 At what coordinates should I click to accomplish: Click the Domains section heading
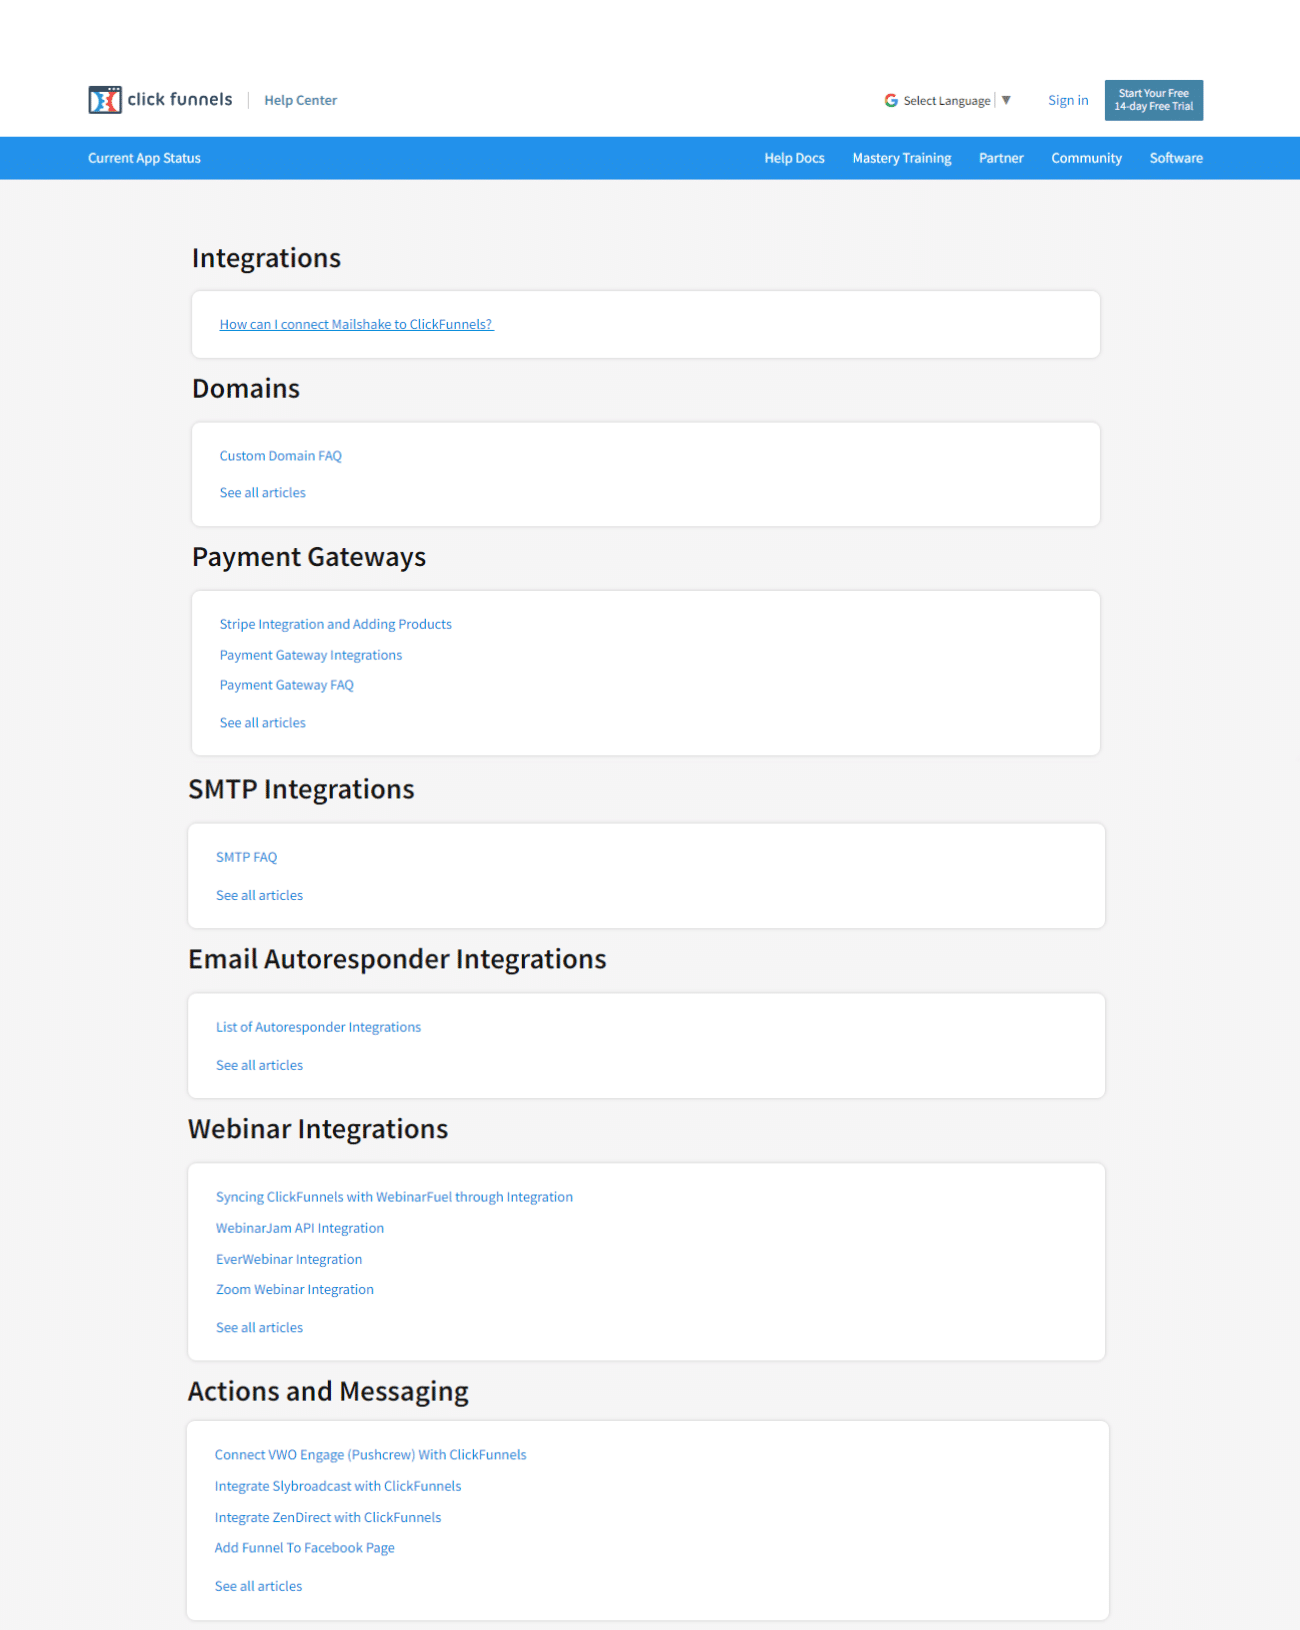click(246, 388)
